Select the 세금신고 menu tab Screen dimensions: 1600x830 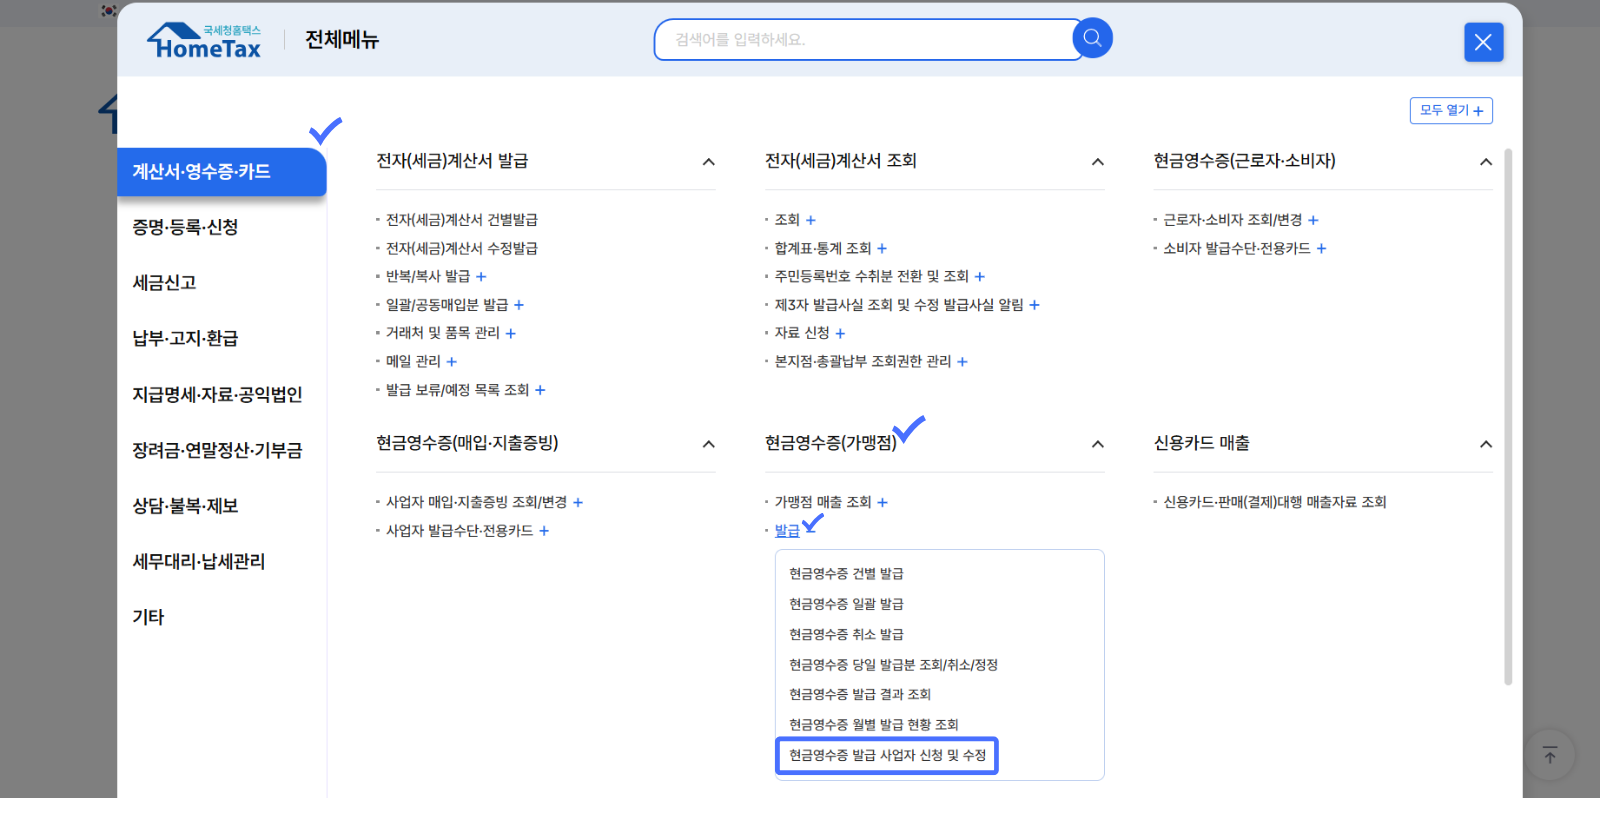[x=164, y=283]
